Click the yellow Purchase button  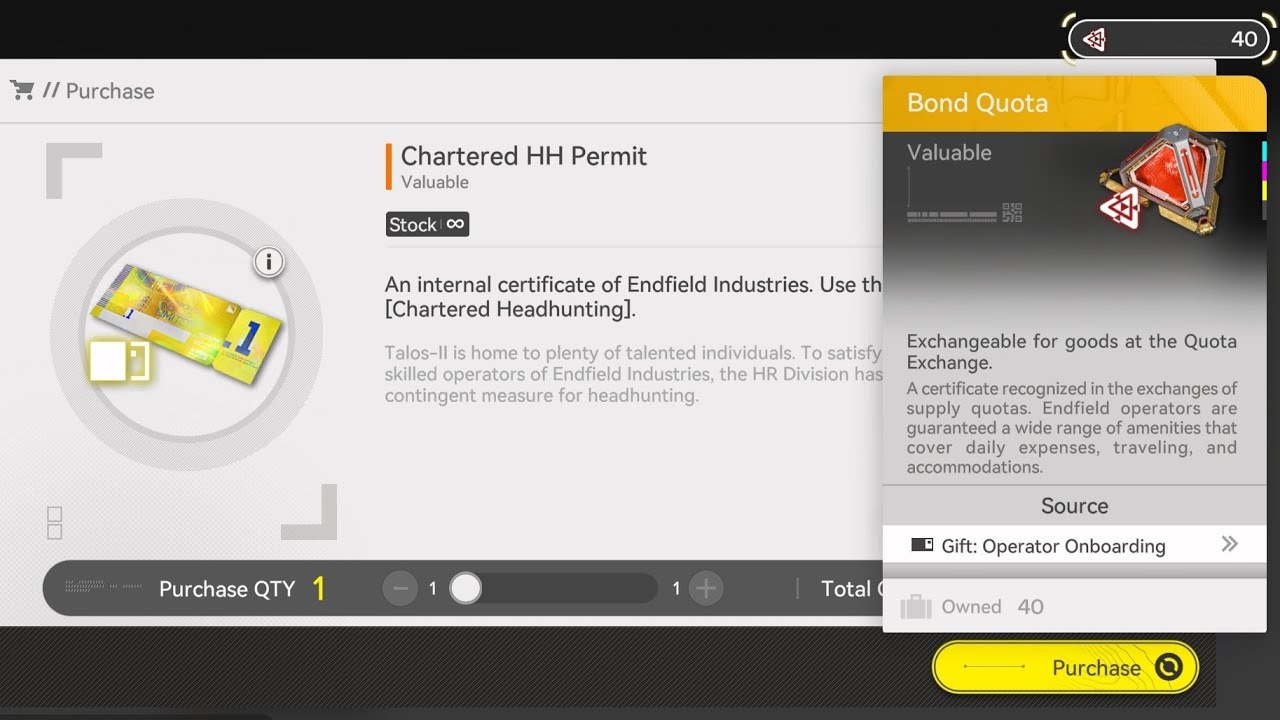pos(1065,667)
